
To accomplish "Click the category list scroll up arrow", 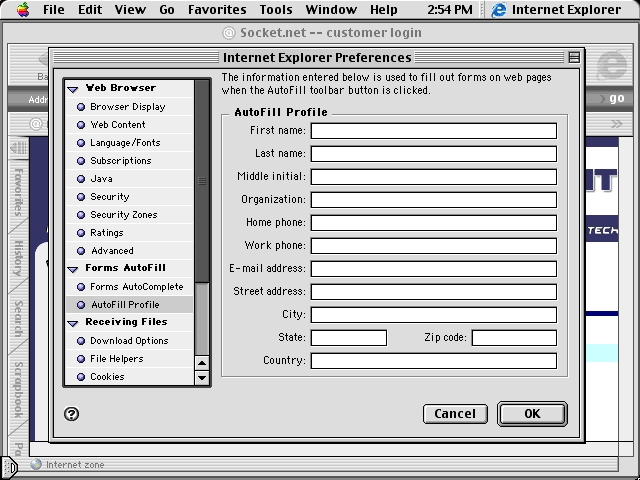I will pyautogui.click(x=202, y=362).
